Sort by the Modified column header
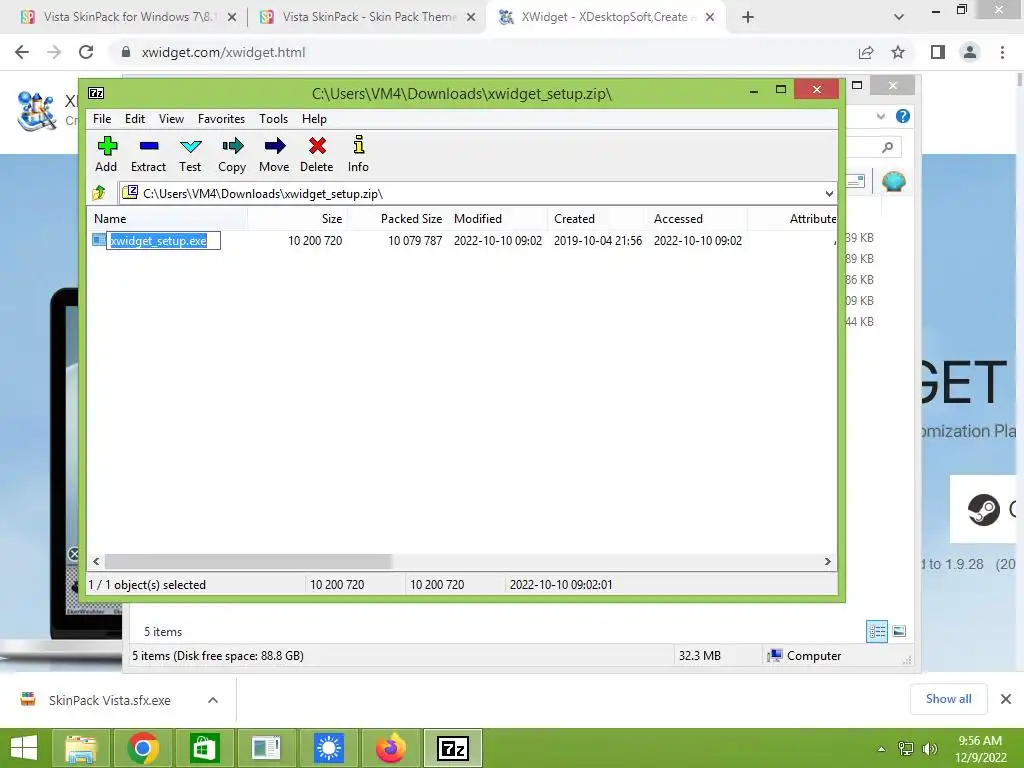The height and width of the screenshot is (768, 1024). click(x=498, y=219)
